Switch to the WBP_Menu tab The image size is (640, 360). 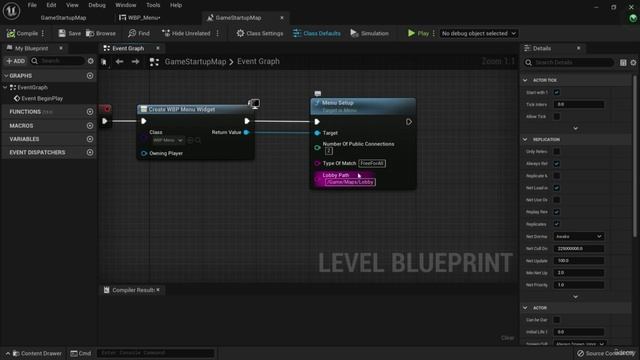pyautogui.click(x=140, y=18)
